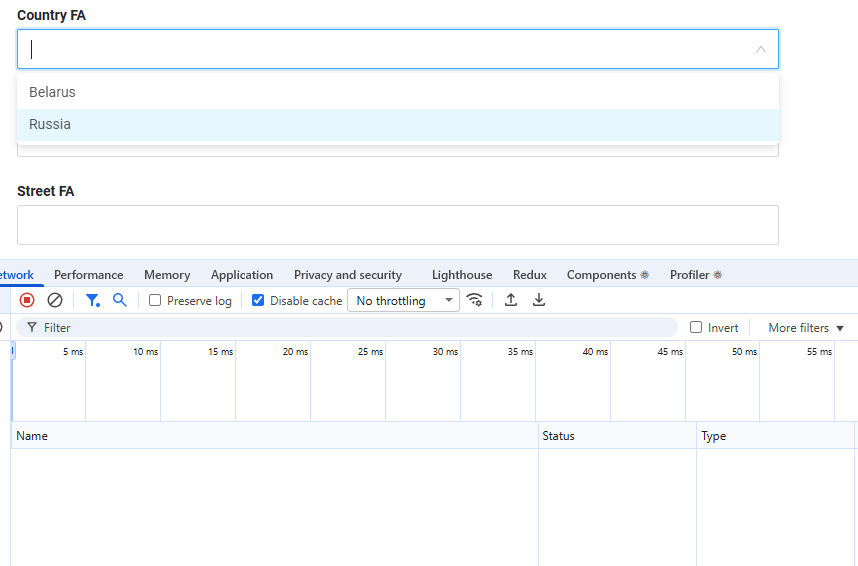Collapse the Country FA dropdown arrow

coord(761,49)
